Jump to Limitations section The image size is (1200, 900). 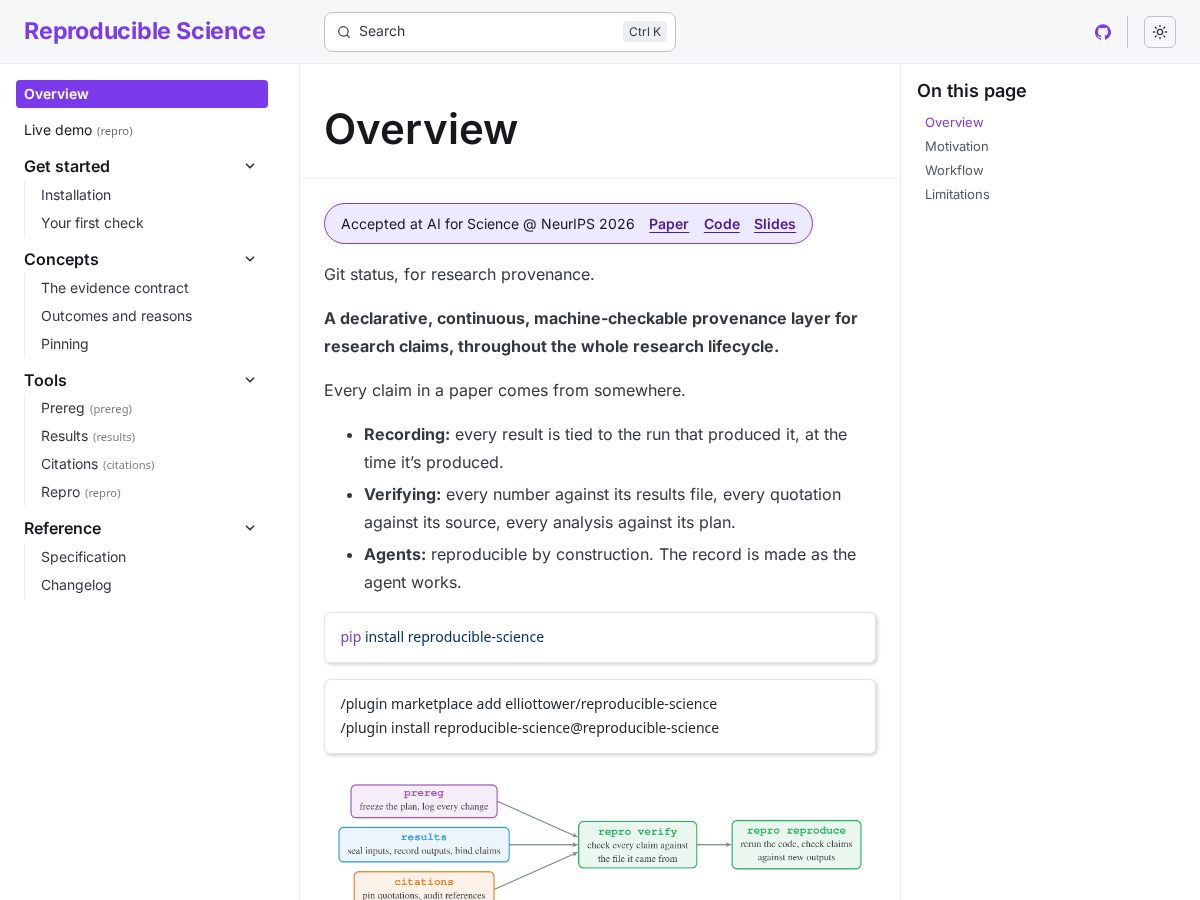tap(957, 194)
